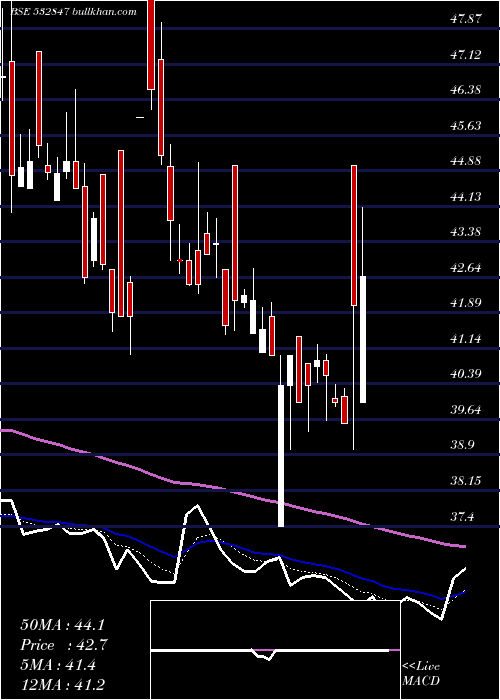Image resolution: width=500 pixels, height=700 pixels.
Task: Click the 42.64 price axis label
Action: pyautogui.click(x=466, y=267)
